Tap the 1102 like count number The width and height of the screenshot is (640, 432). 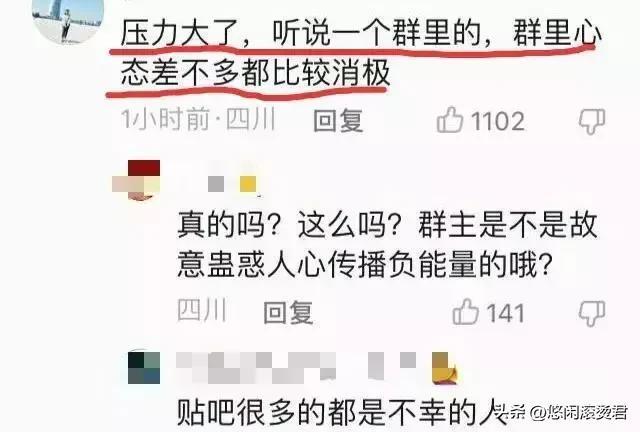(x=498, y=122)
